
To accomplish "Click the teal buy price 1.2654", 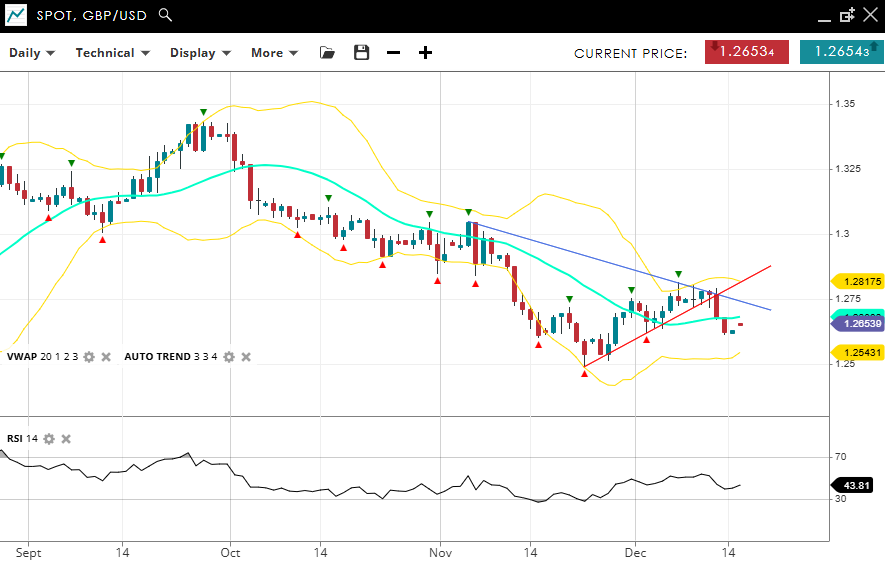I will pyautogui.click(x=841, y=52).
